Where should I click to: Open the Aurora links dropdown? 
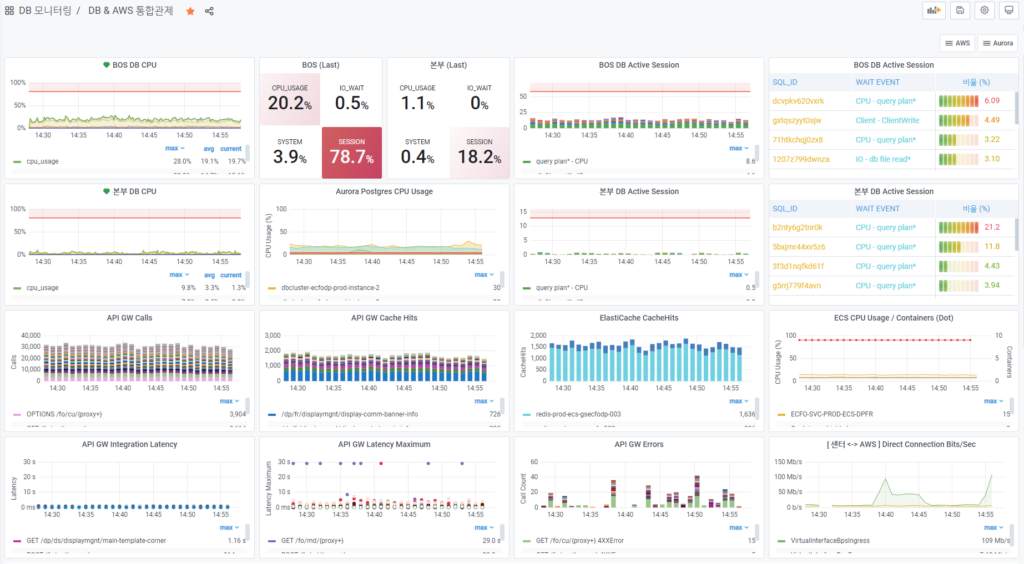[x=998, y=43]
